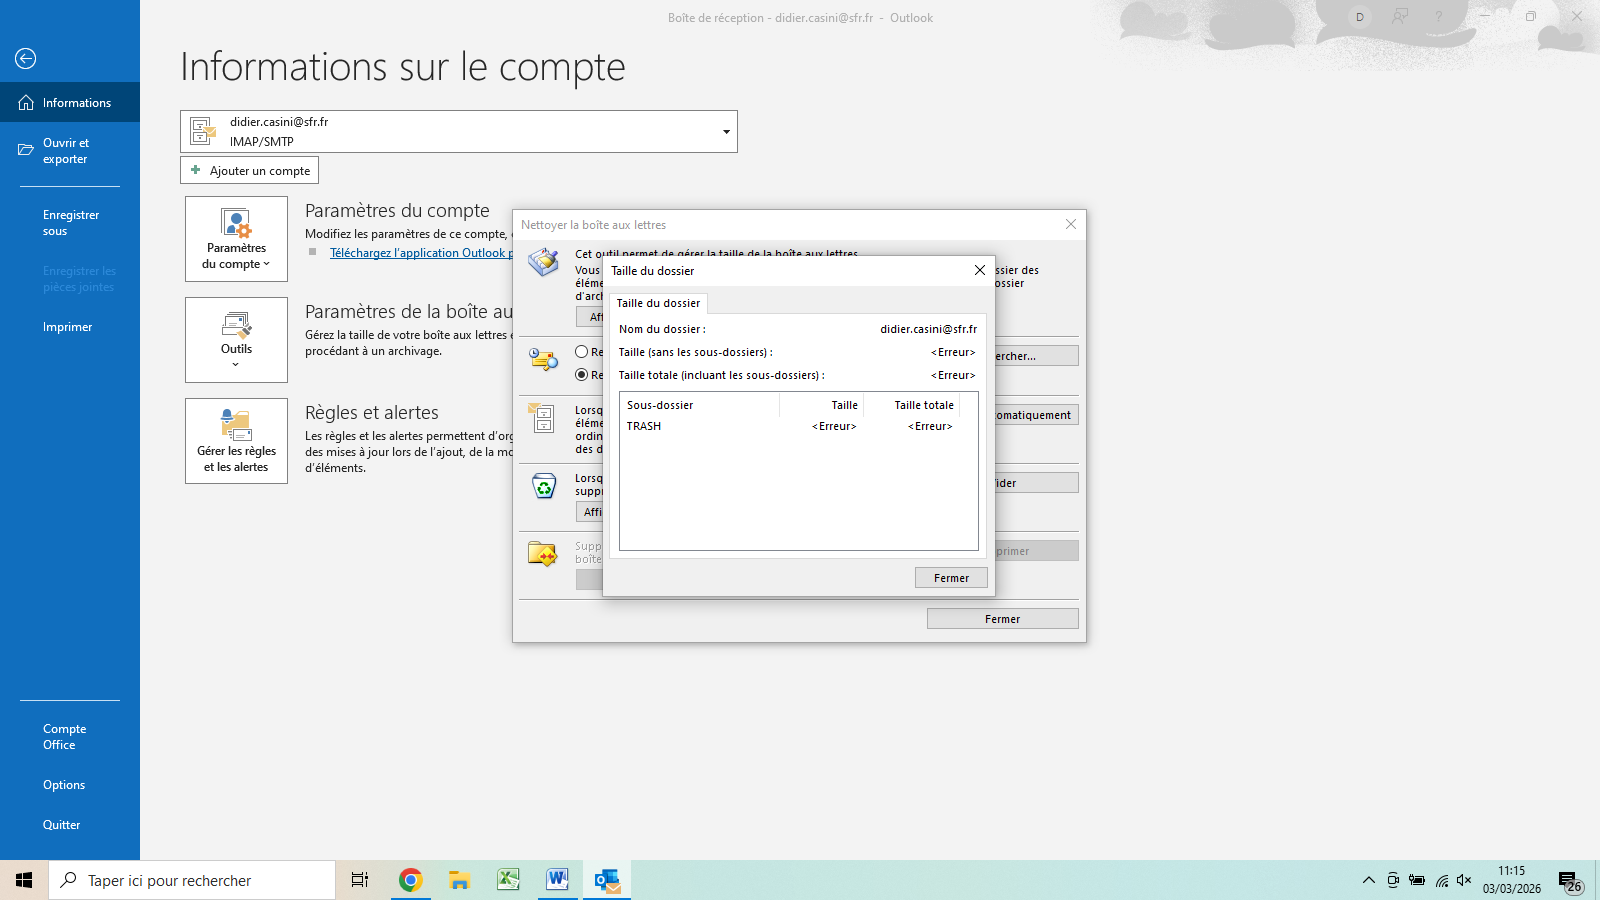Click the battery tray icon
The image size is (1600, 900).
[1417, 880]
